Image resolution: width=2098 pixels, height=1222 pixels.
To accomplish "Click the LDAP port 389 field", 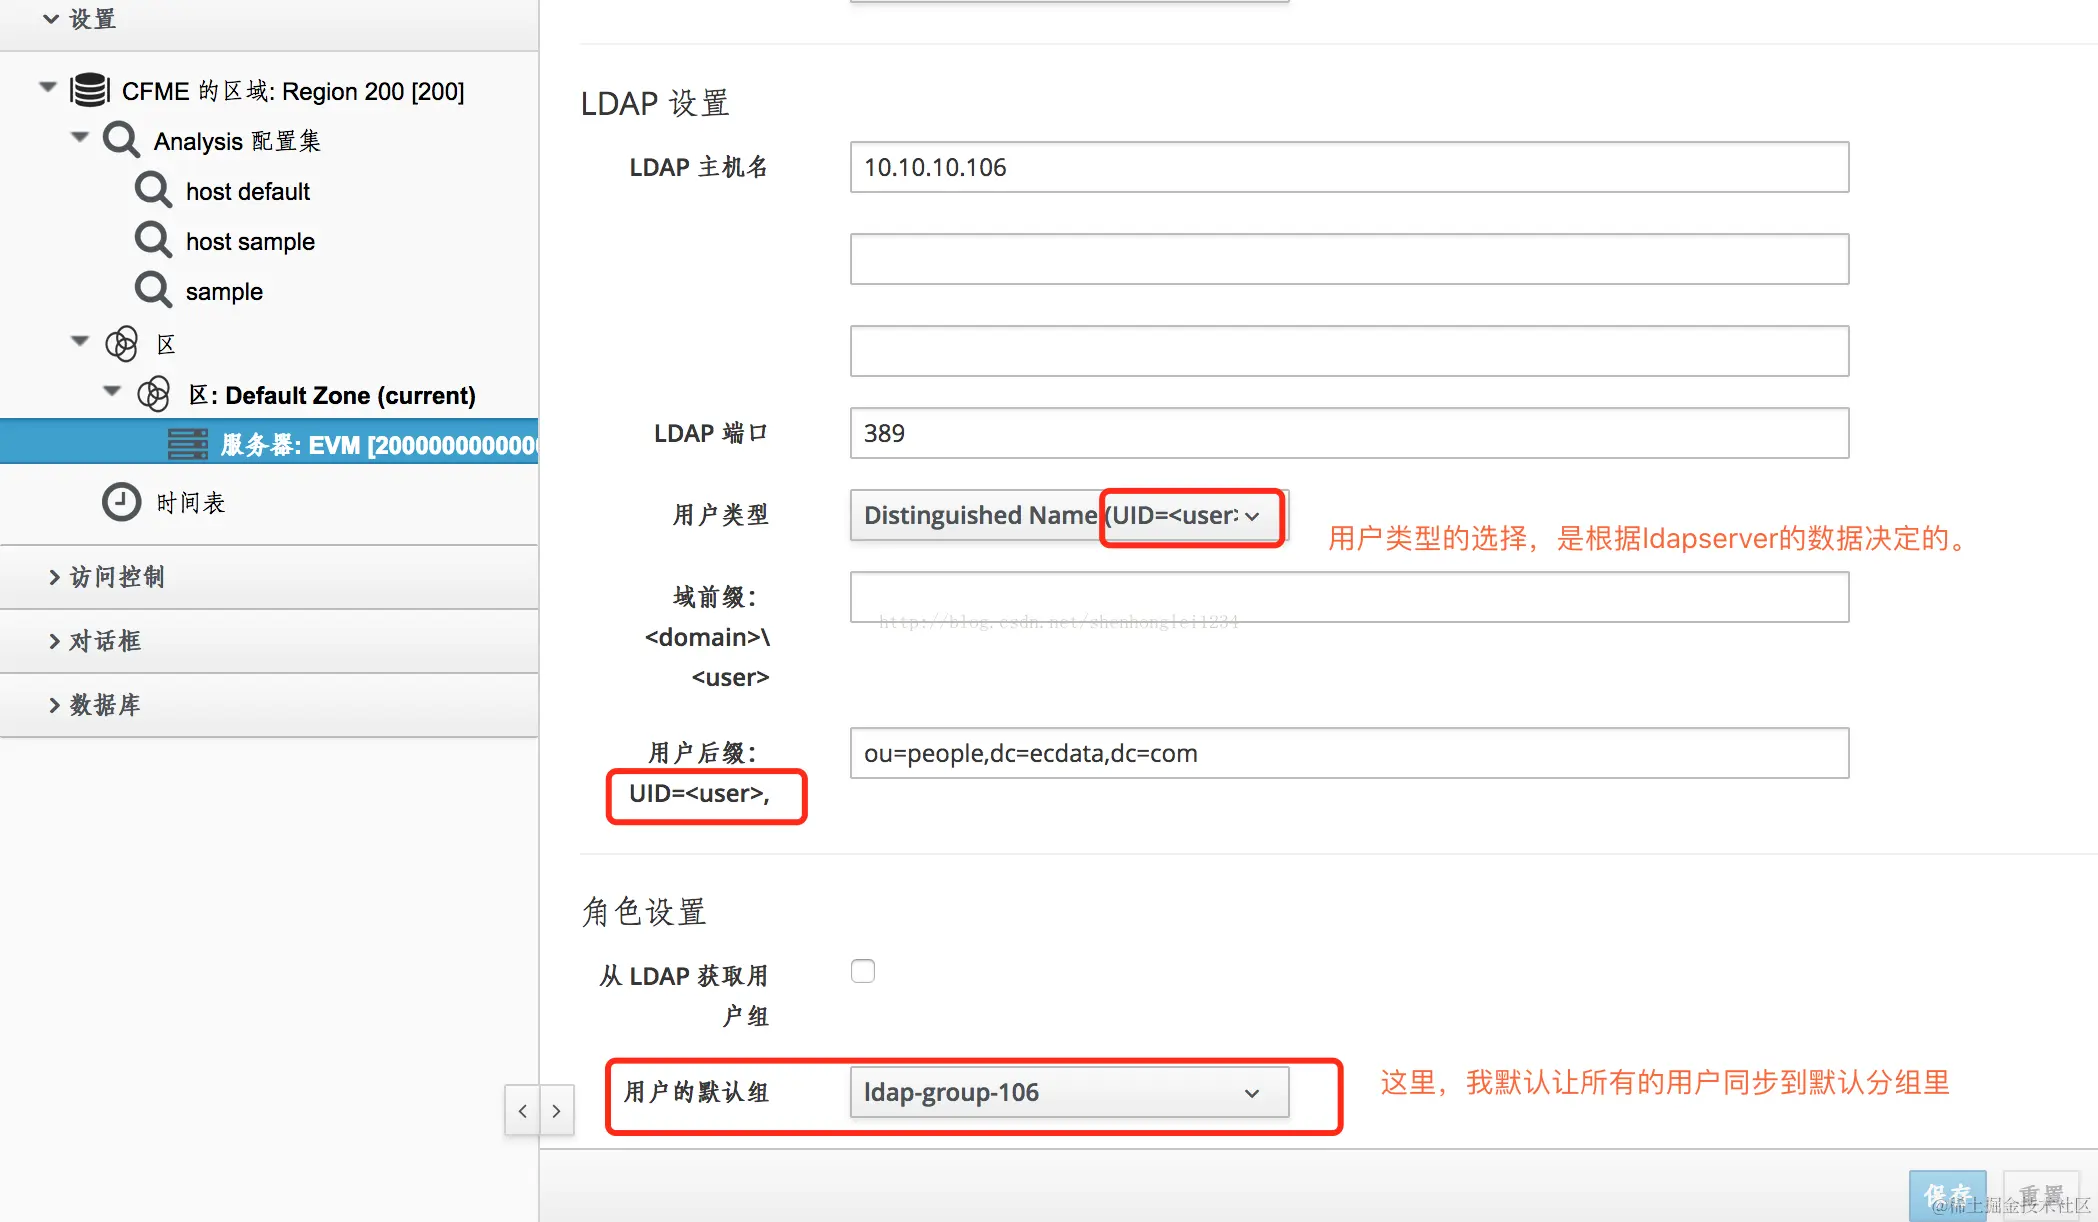I will pos(1348,433).
